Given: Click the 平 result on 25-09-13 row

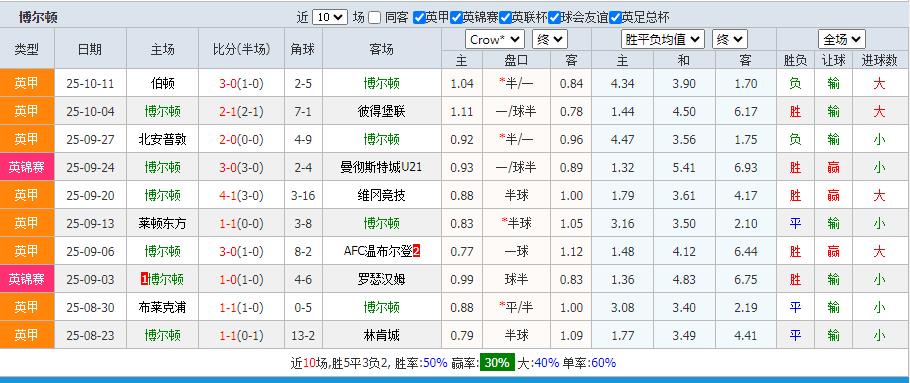Looking at the screenshot, I should (795, 223).
